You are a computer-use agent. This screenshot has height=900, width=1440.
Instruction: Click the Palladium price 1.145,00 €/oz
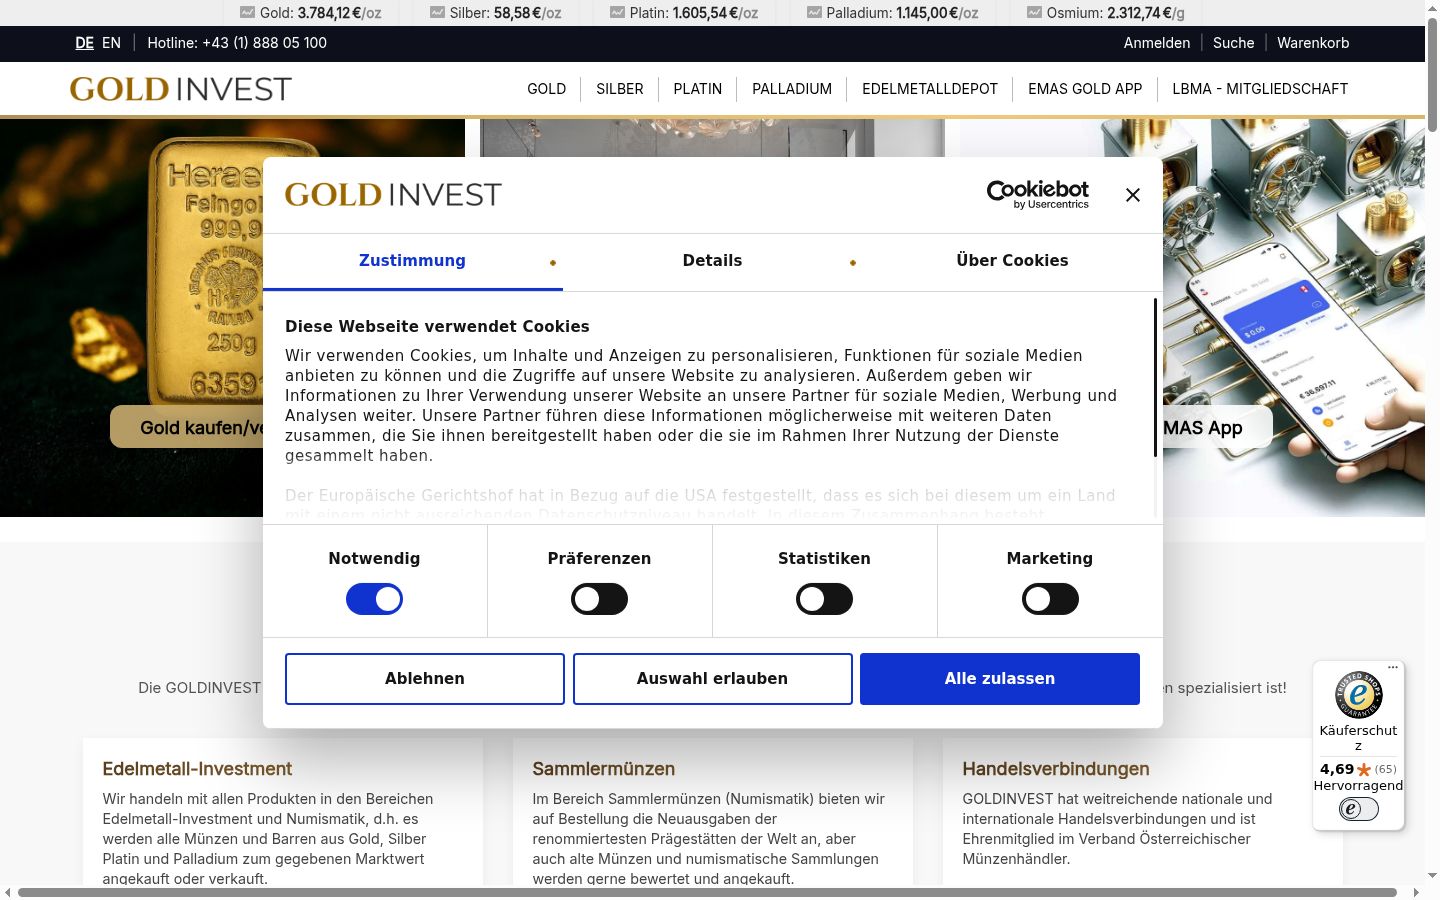click(938, 13)
